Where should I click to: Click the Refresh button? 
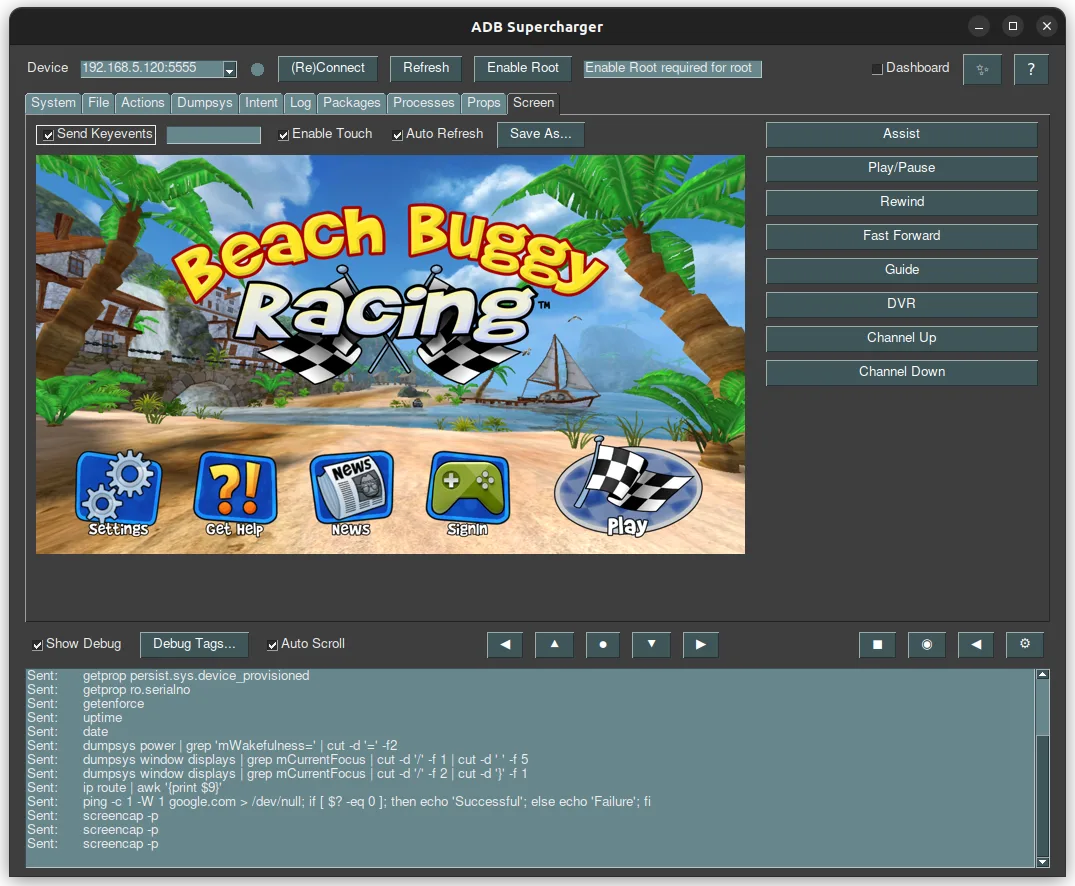pyautogui.click(x=426, y=69)
